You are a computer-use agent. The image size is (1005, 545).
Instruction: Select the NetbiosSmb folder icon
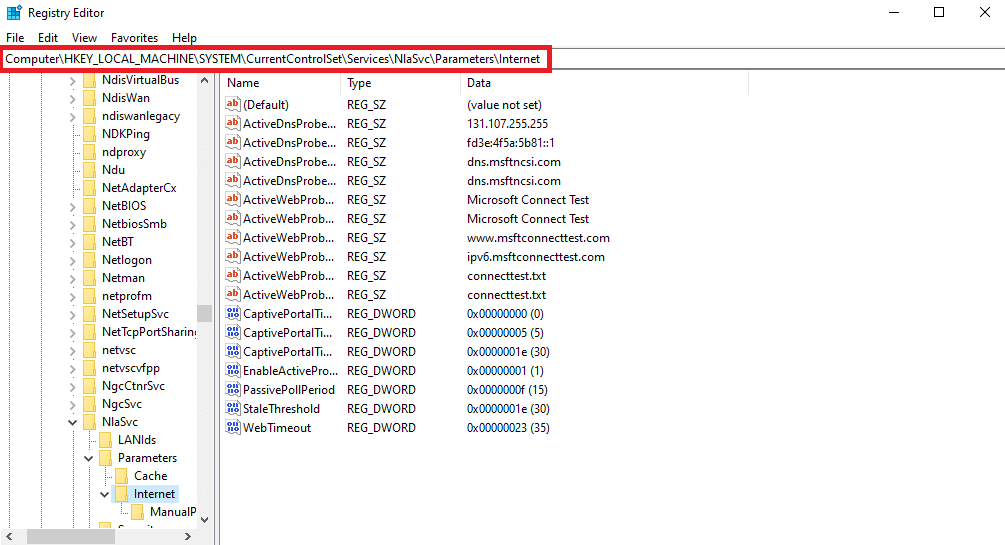point(90,224)
